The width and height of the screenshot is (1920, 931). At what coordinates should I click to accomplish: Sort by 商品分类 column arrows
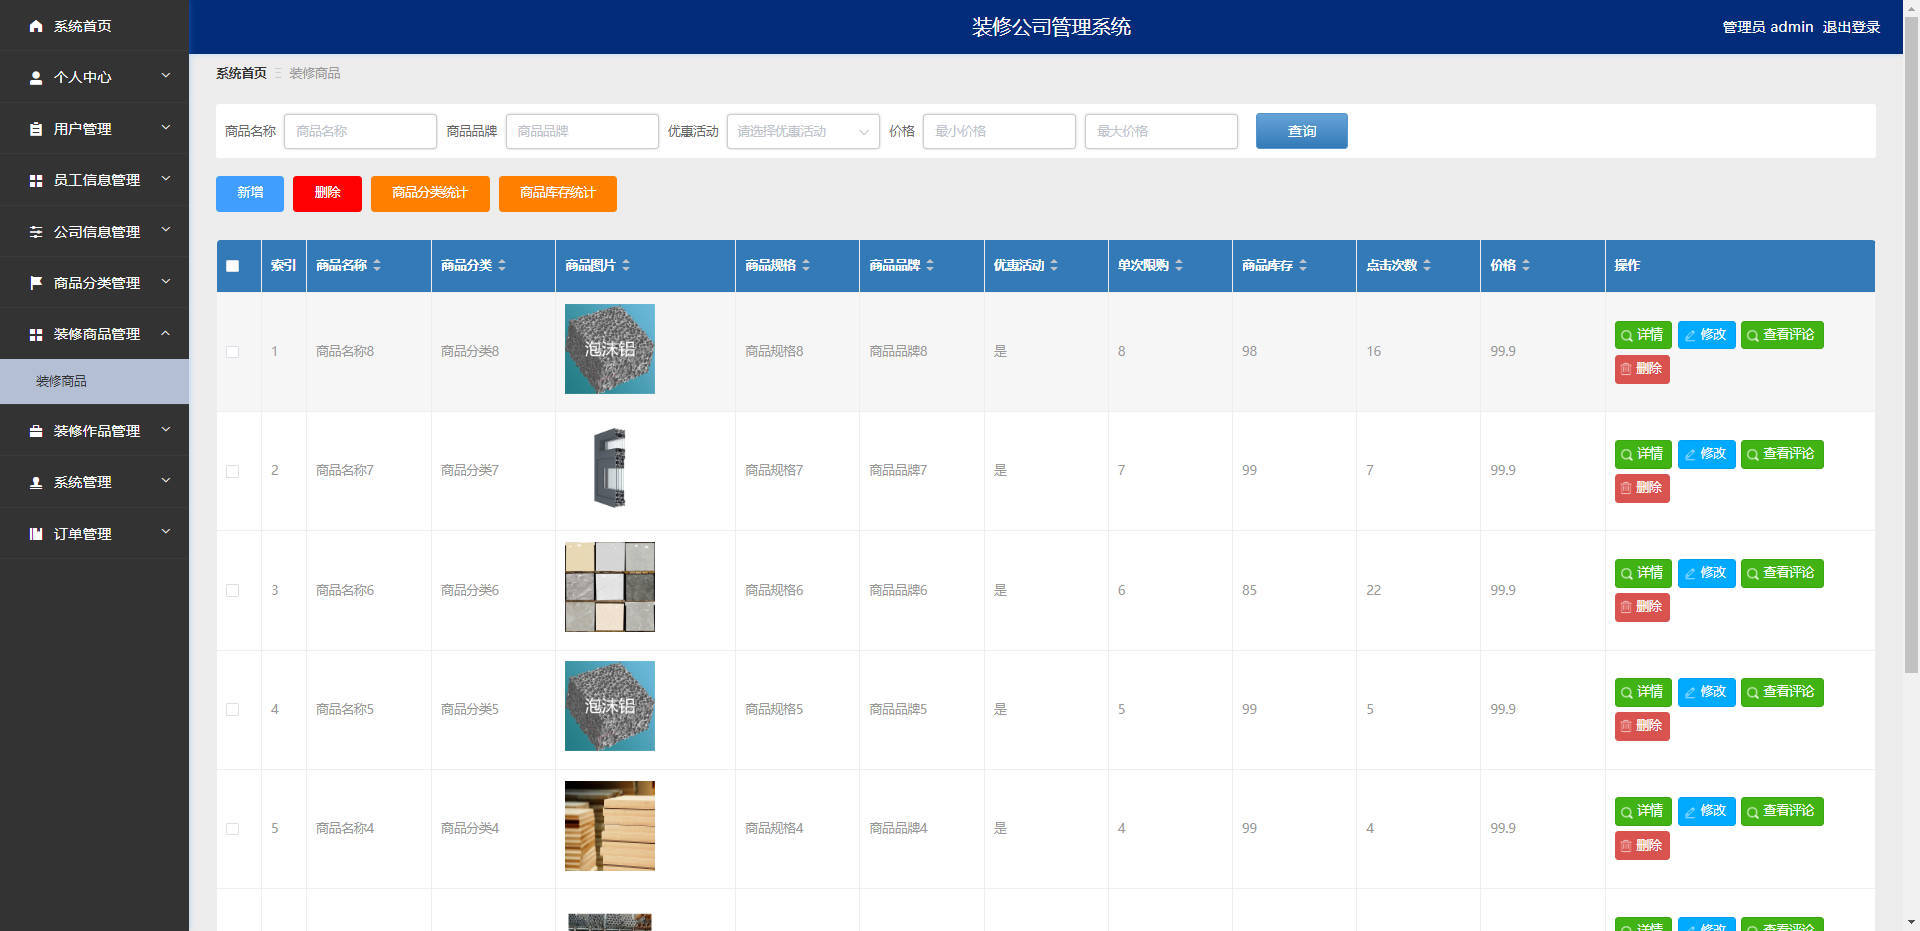[x=502, y=265]
